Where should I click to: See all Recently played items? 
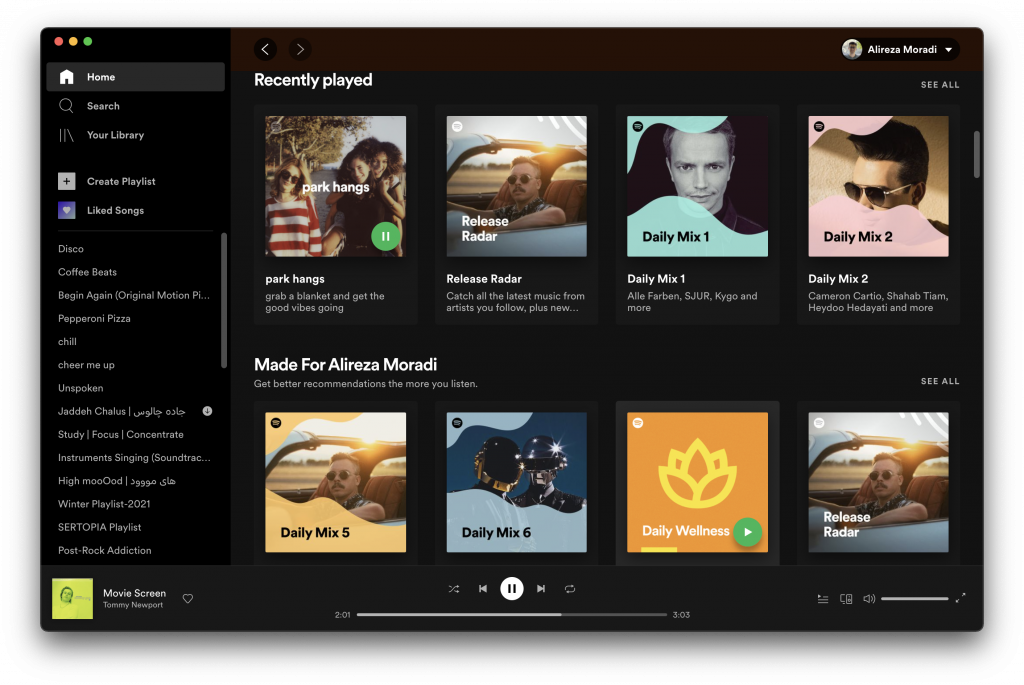940,85
